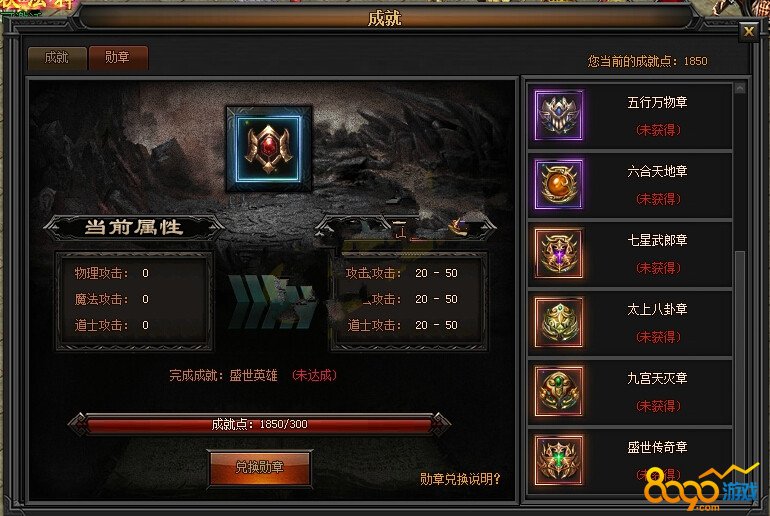Click the 未获得 status under 六合天地章
Viewport: 770px width, 516px height.
(658, 199)
